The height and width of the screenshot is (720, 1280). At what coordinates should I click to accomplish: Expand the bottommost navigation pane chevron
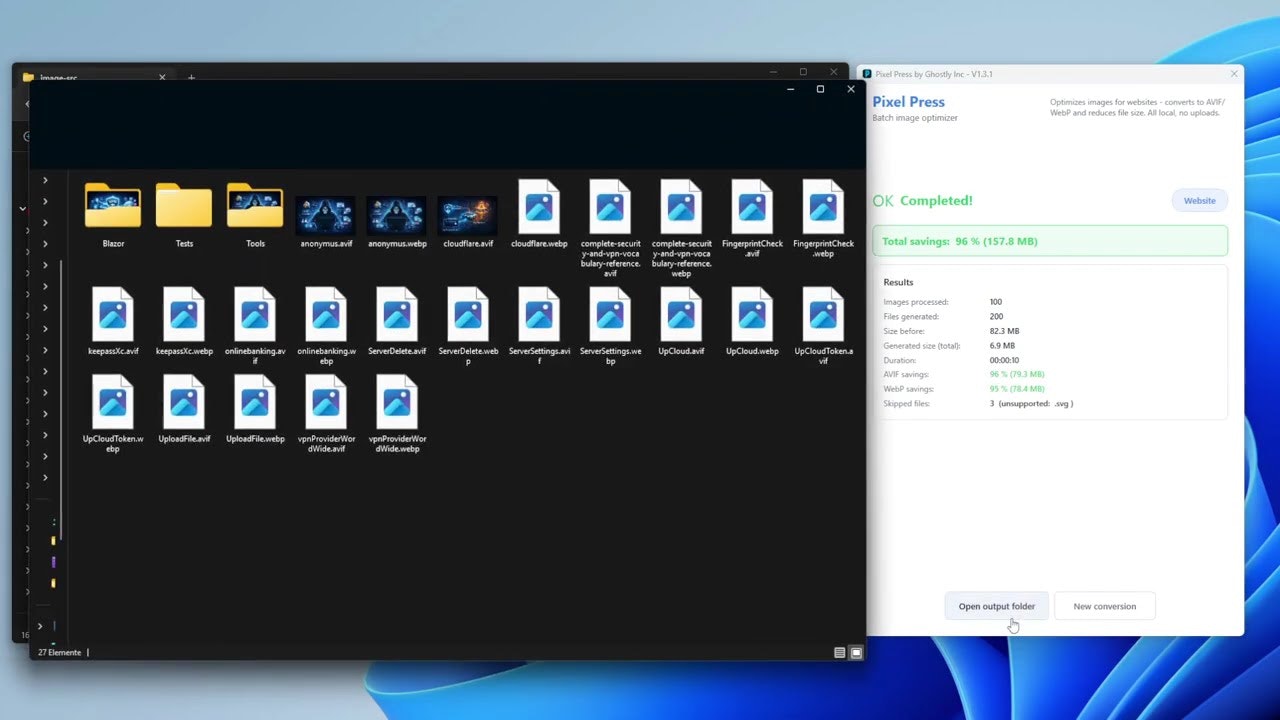click(40, 626)
